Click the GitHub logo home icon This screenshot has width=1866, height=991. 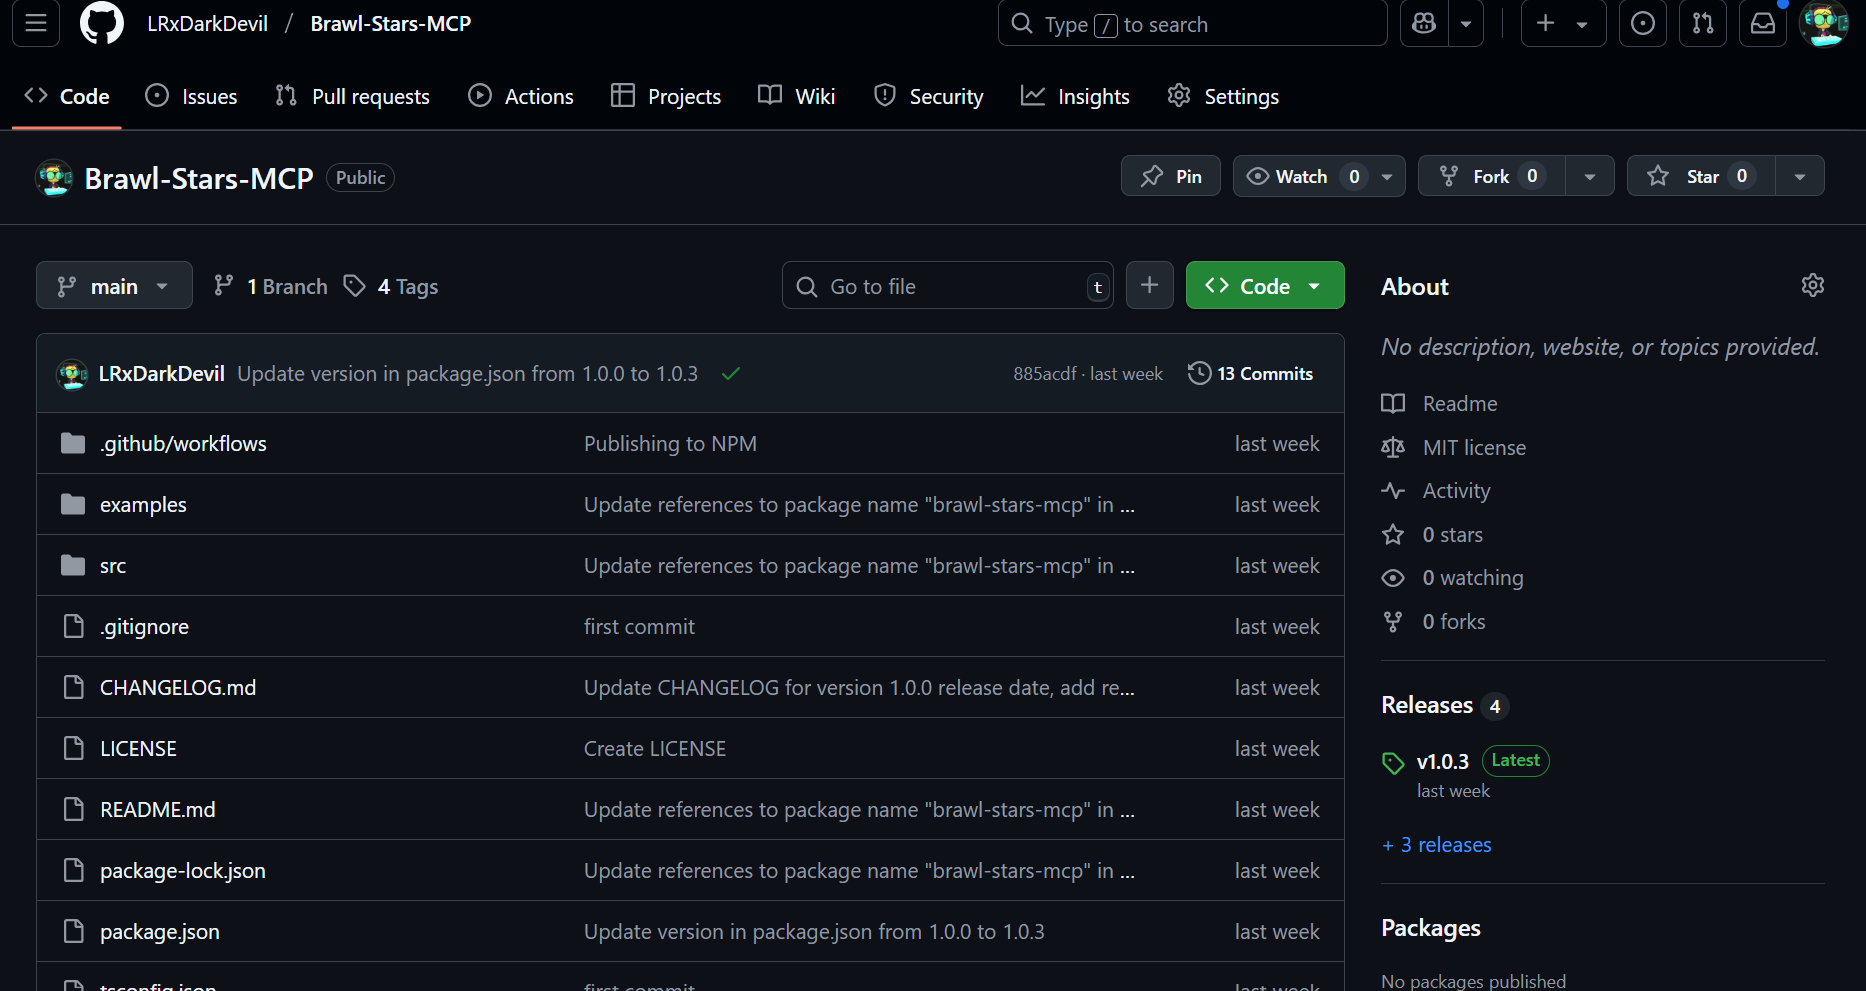coord(101,23)
